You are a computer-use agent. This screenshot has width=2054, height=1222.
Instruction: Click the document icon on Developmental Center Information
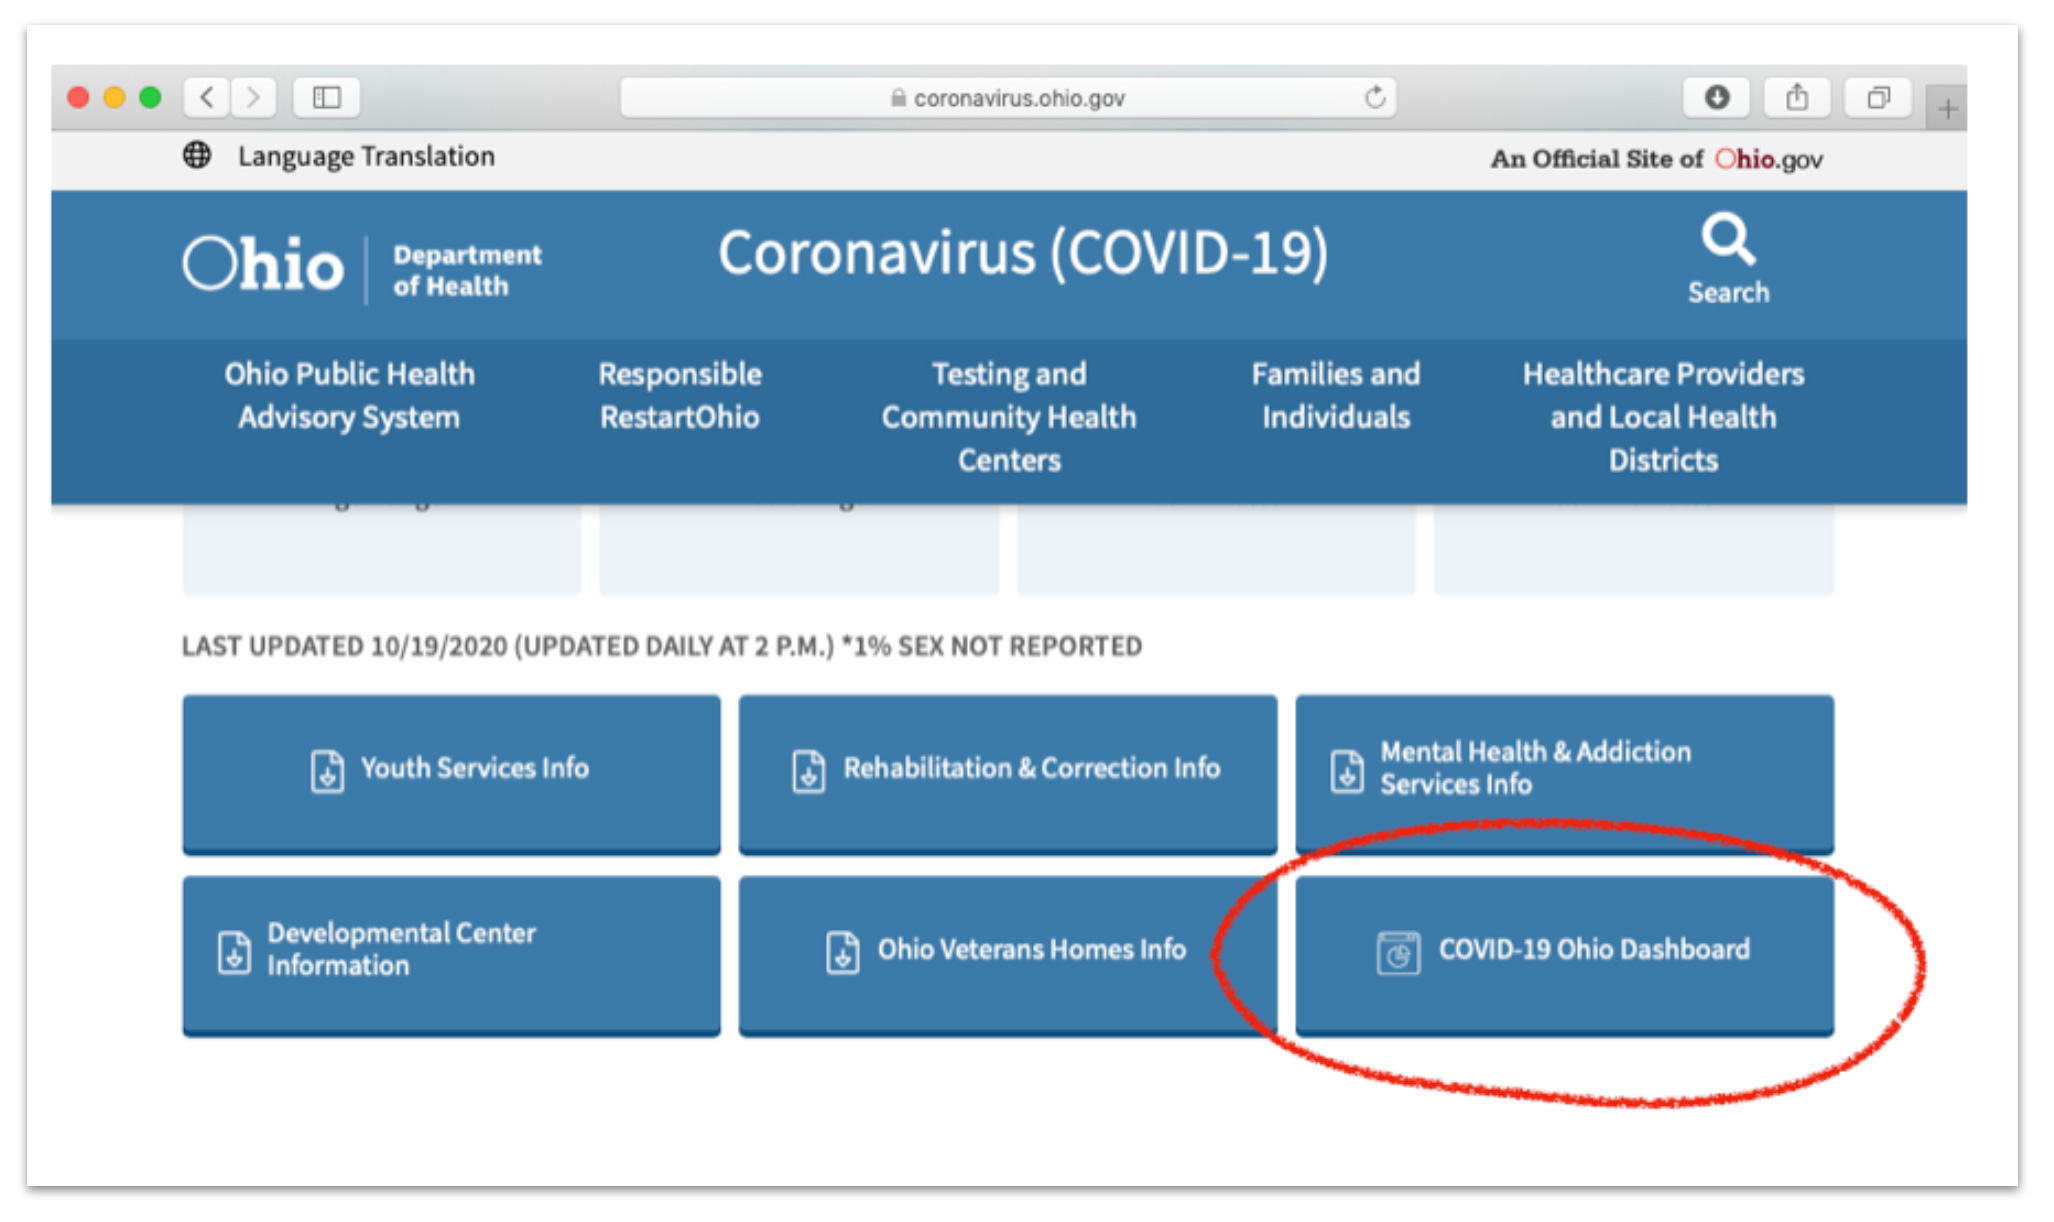234,951
